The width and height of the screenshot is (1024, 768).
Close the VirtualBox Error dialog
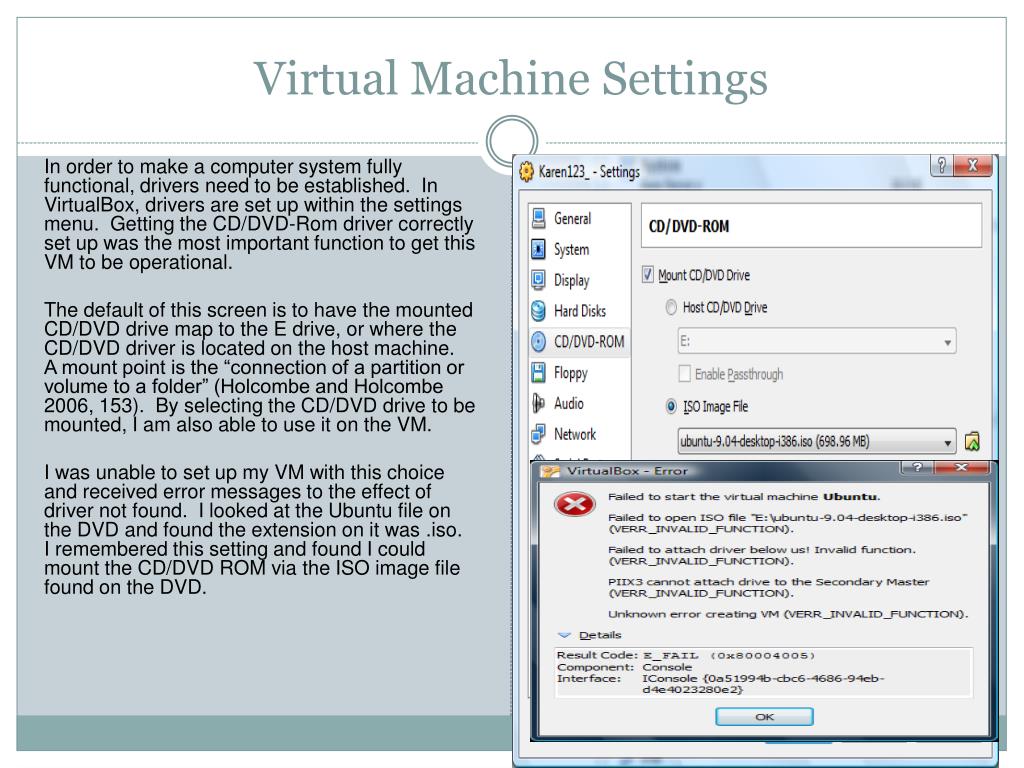pos(961,467)
